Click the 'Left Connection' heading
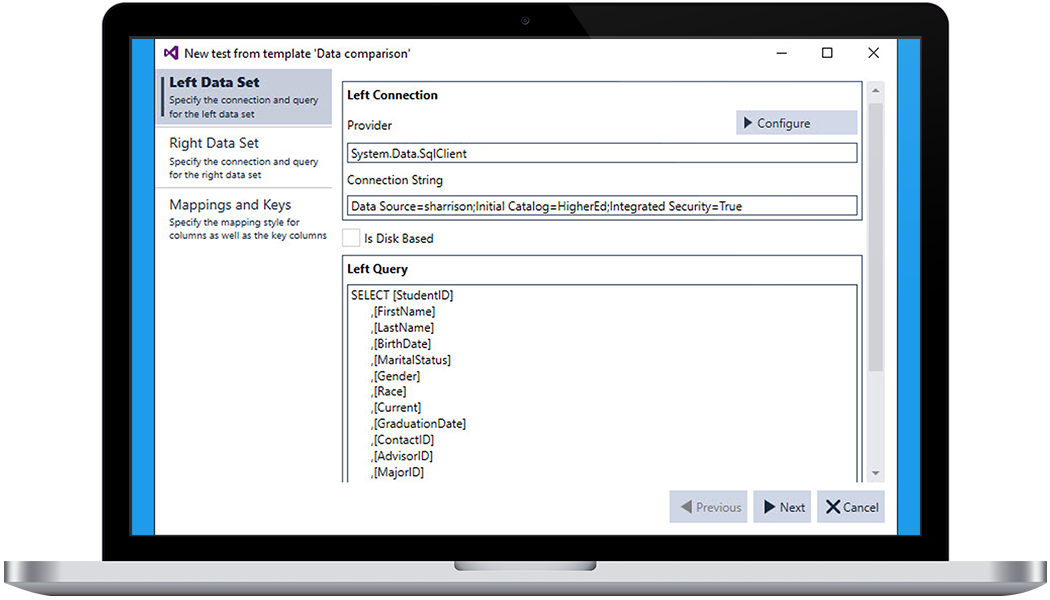Image resolution: width=1050 pixels, height=600 pixels. tap(392, 95)
